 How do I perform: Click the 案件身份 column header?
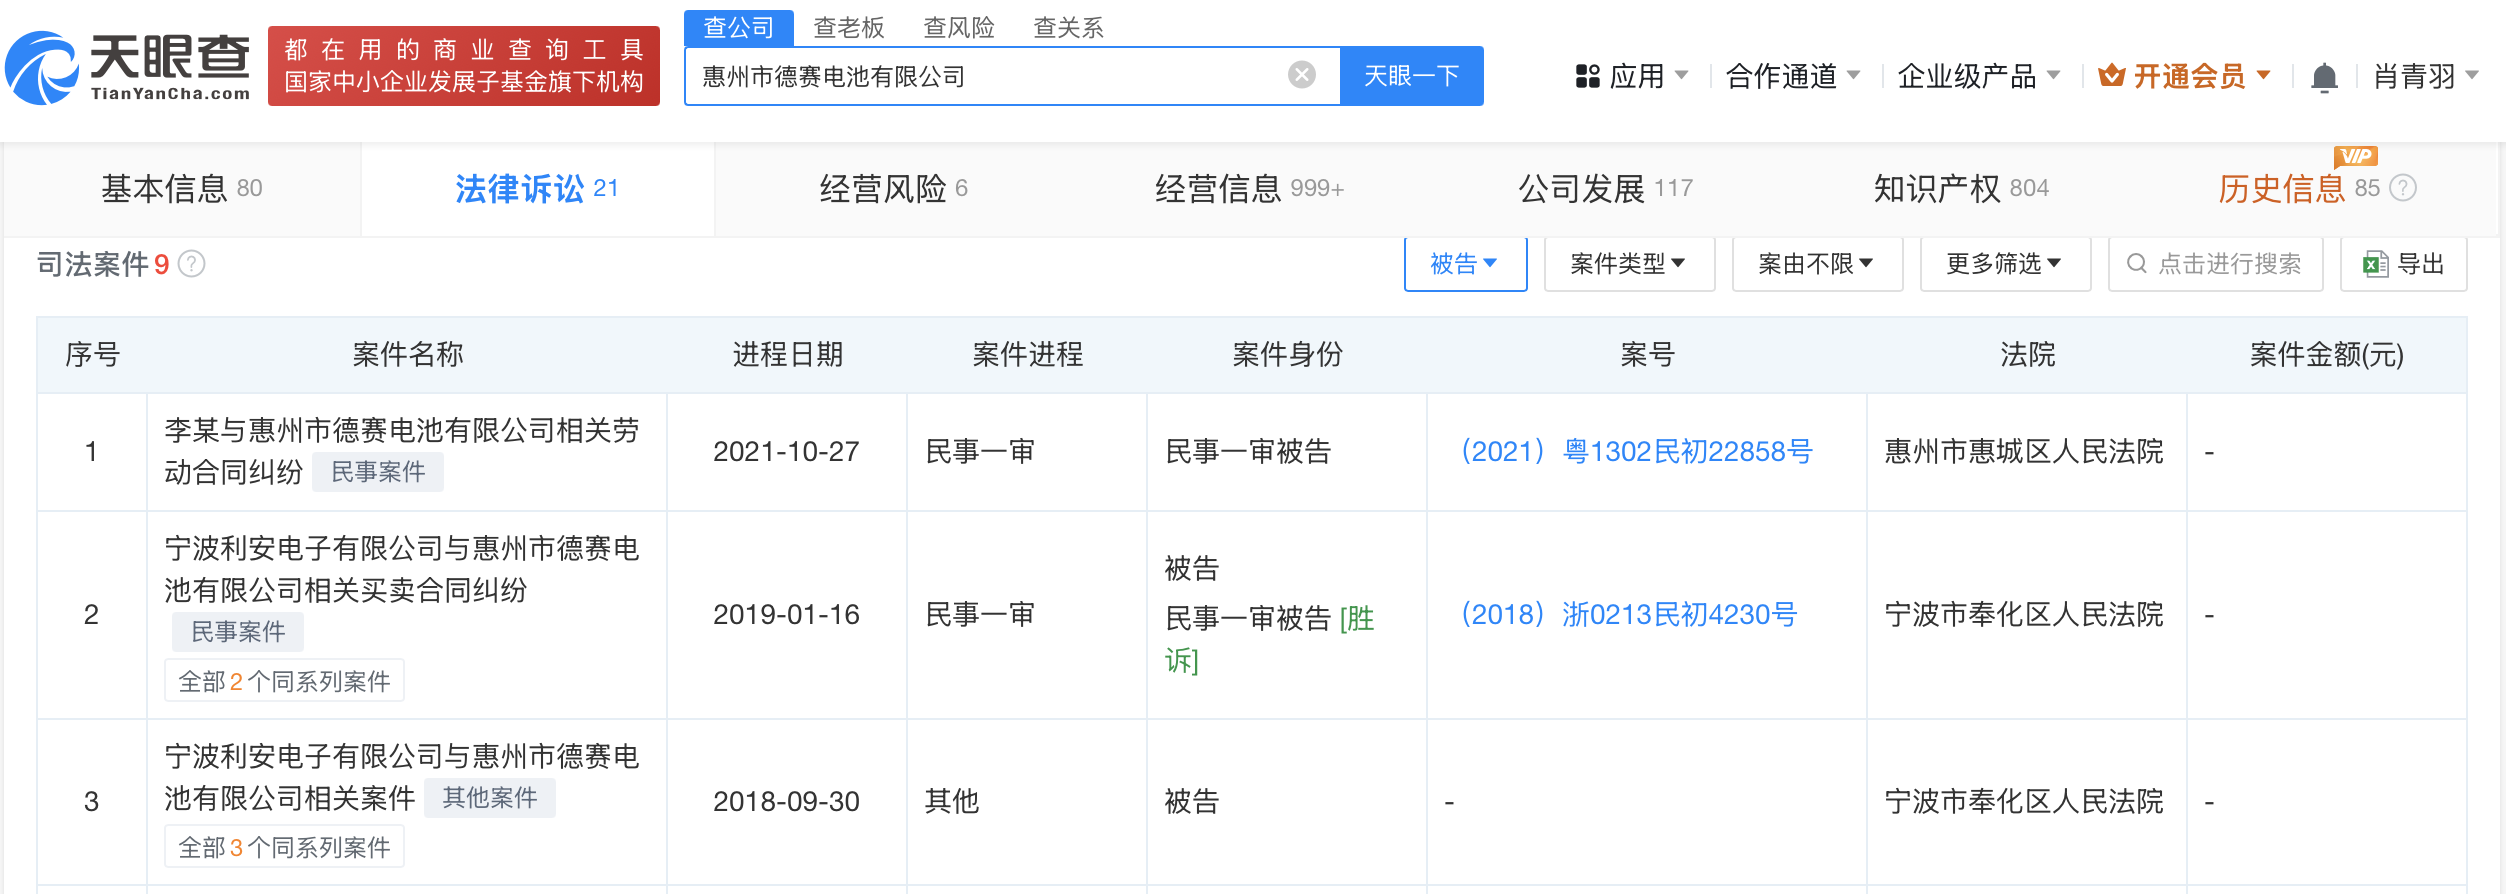pos(1287,354)
